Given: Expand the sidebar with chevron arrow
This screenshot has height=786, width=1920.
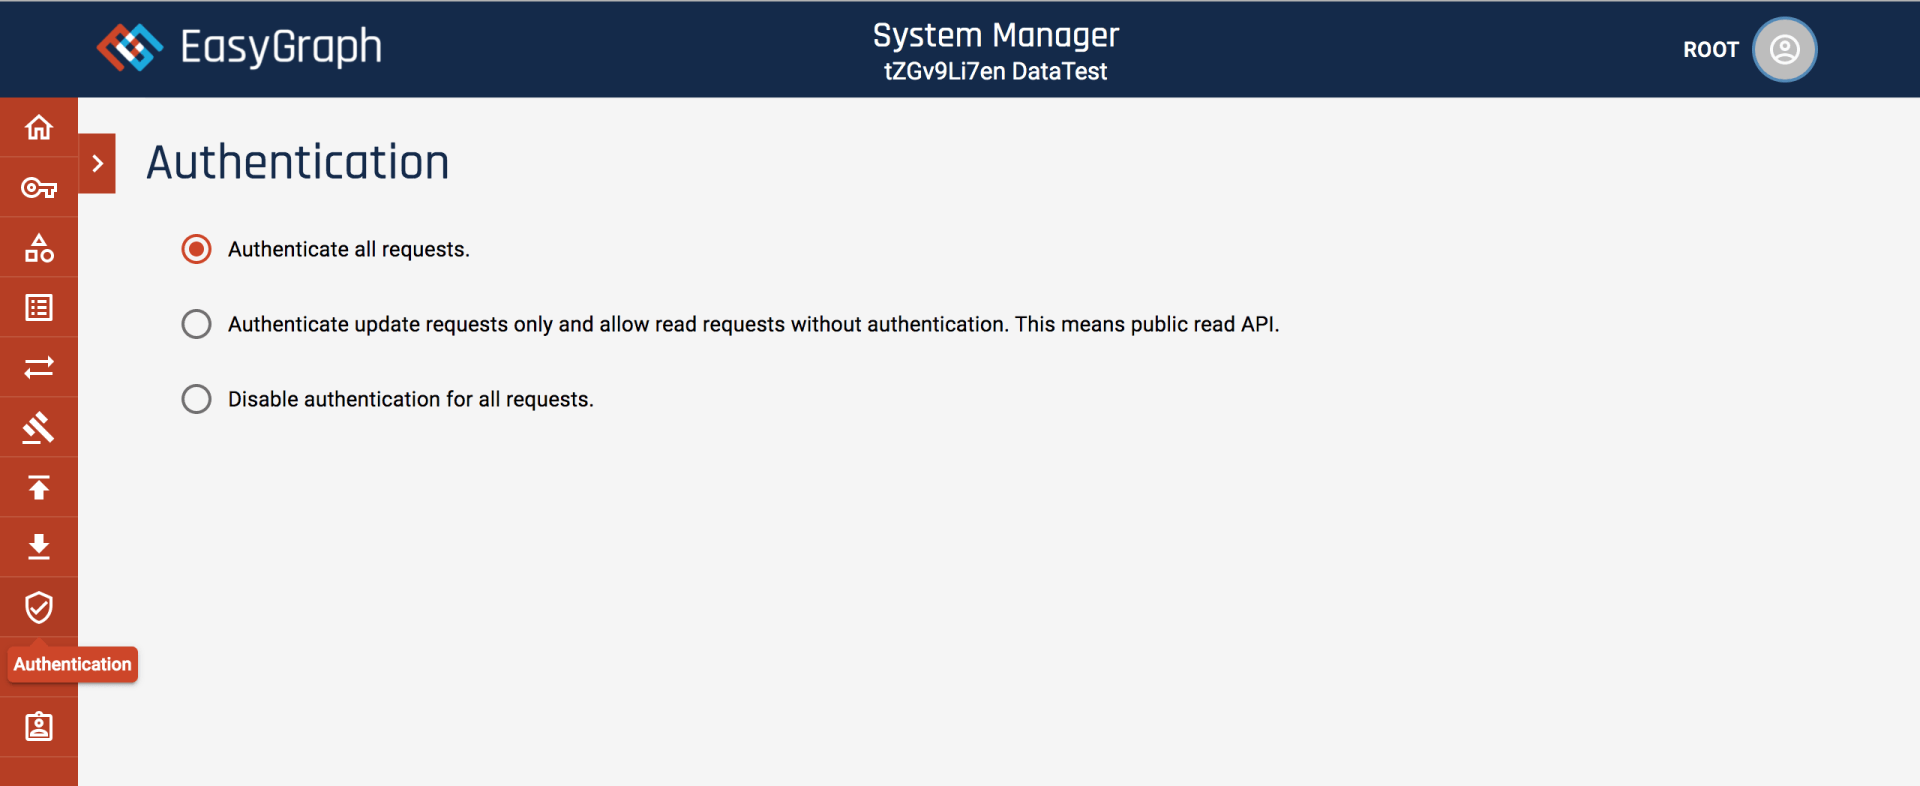Looking at the screenshot, I should pos(97,163).
